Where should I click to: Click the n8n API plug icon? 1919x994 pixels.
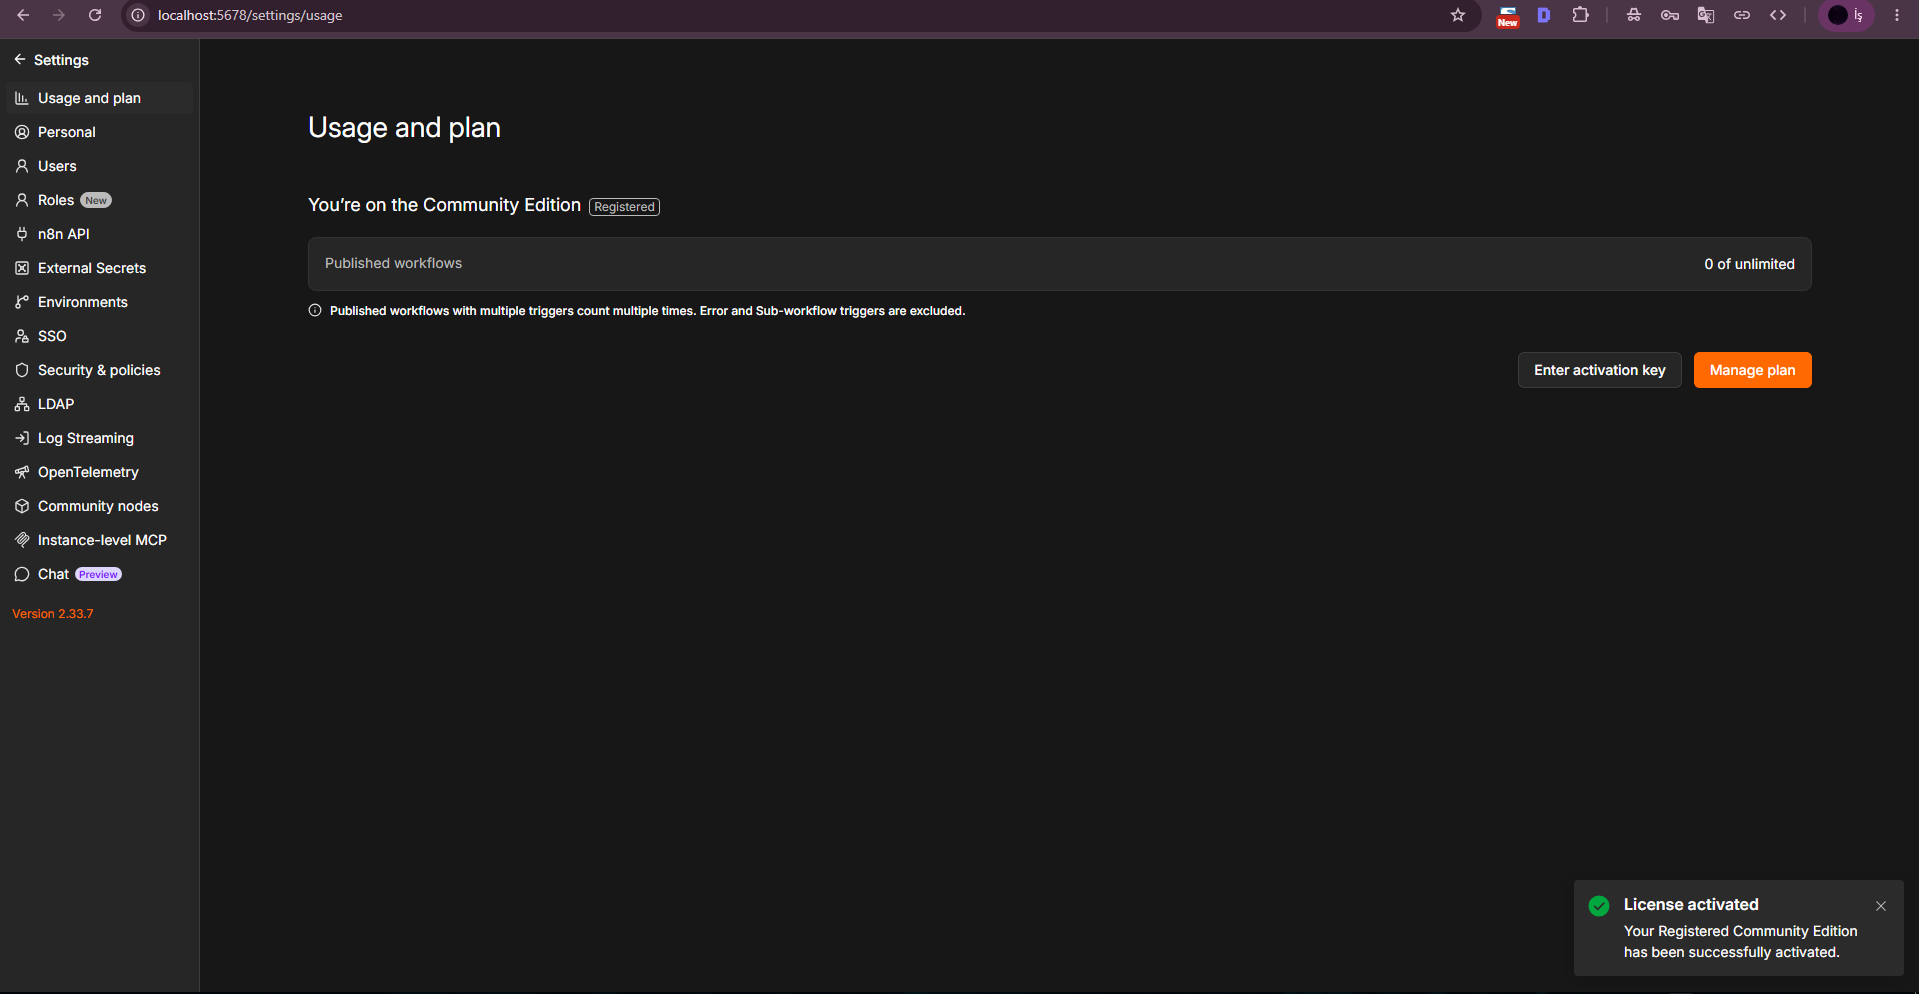click(22, 234)
